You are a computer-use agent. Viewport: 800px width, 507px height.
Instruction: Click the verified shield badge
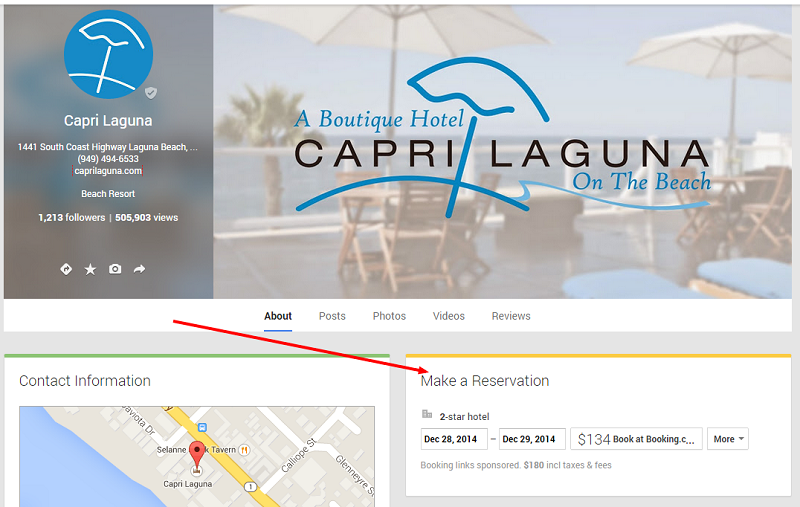(x=151, y=93)
